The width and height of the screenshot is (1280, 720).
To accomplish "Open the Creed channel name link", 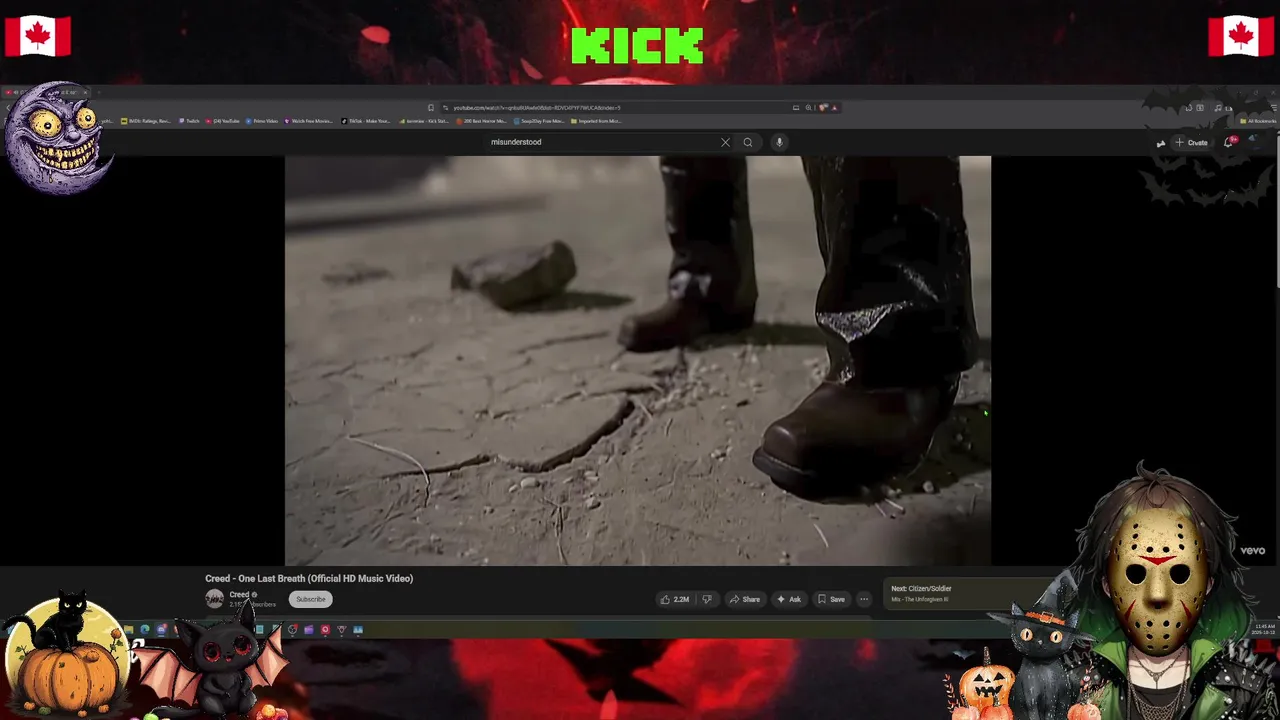I will point(239,594).
